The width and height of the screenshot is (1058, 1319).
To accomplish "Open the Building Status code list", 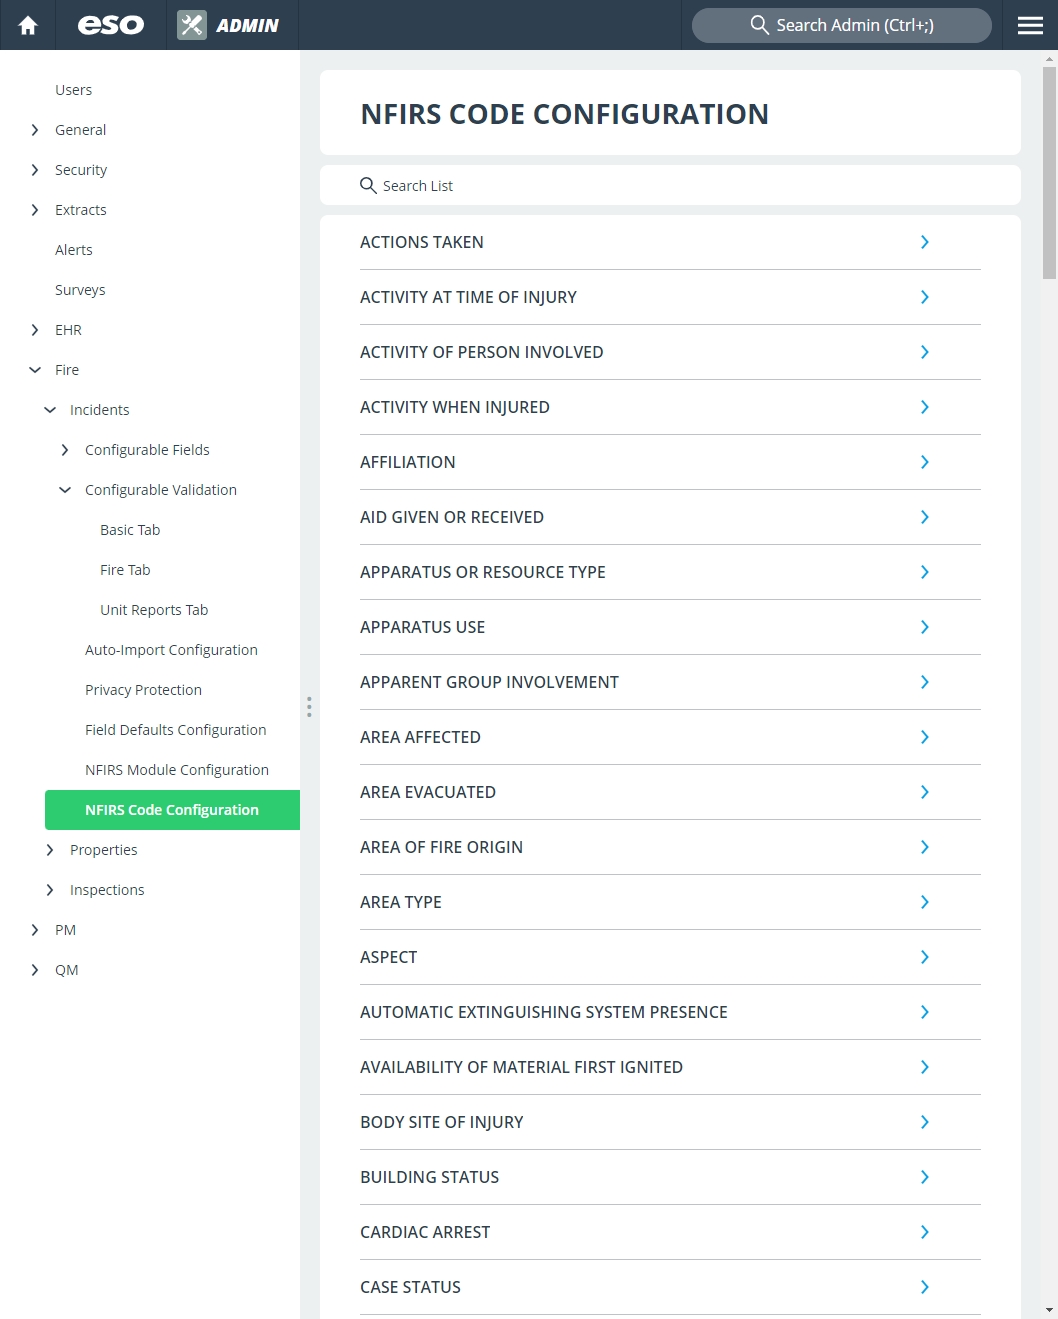I will (670, 1177).
